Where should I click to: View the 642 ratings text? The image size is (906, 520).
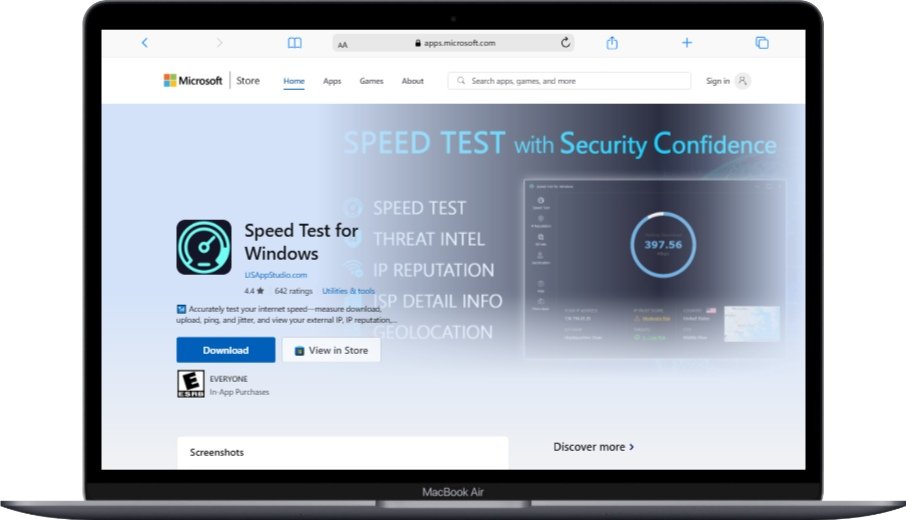tap(294, 291)
